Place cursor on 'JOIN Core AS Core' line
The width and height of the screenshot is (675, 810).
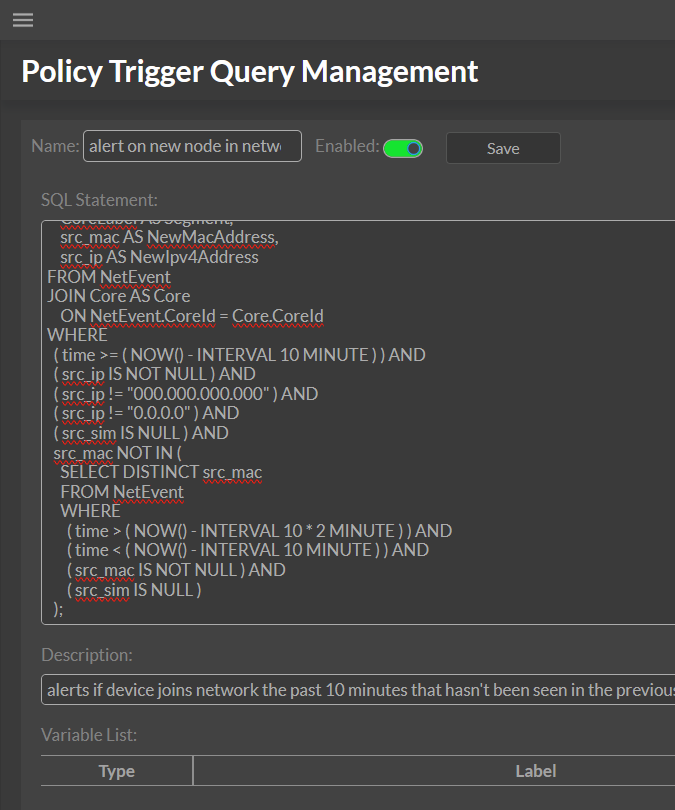[x=118, y=296]
